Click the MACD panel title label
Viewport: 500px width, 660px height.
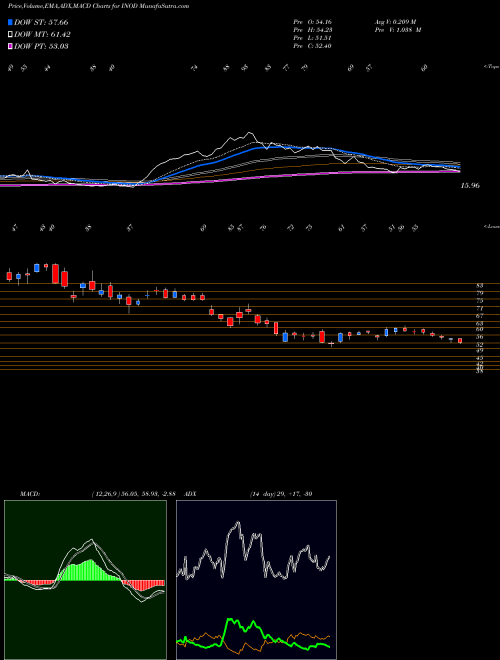(30, 494)
